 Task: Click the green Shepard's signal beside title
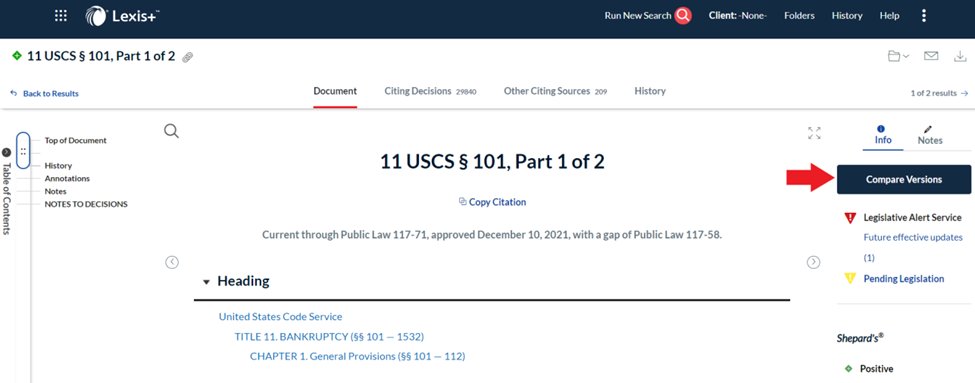click(17, 56)
